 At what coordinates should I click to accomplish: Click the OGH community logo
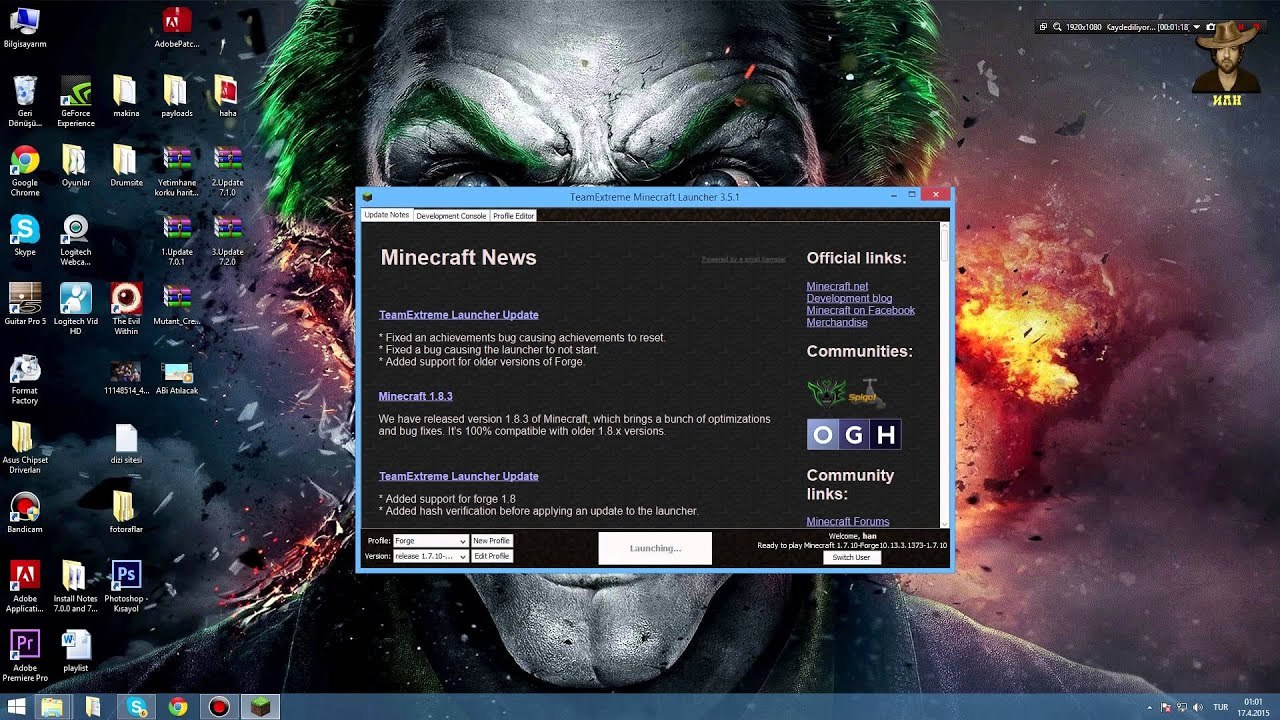click(854, 434)
